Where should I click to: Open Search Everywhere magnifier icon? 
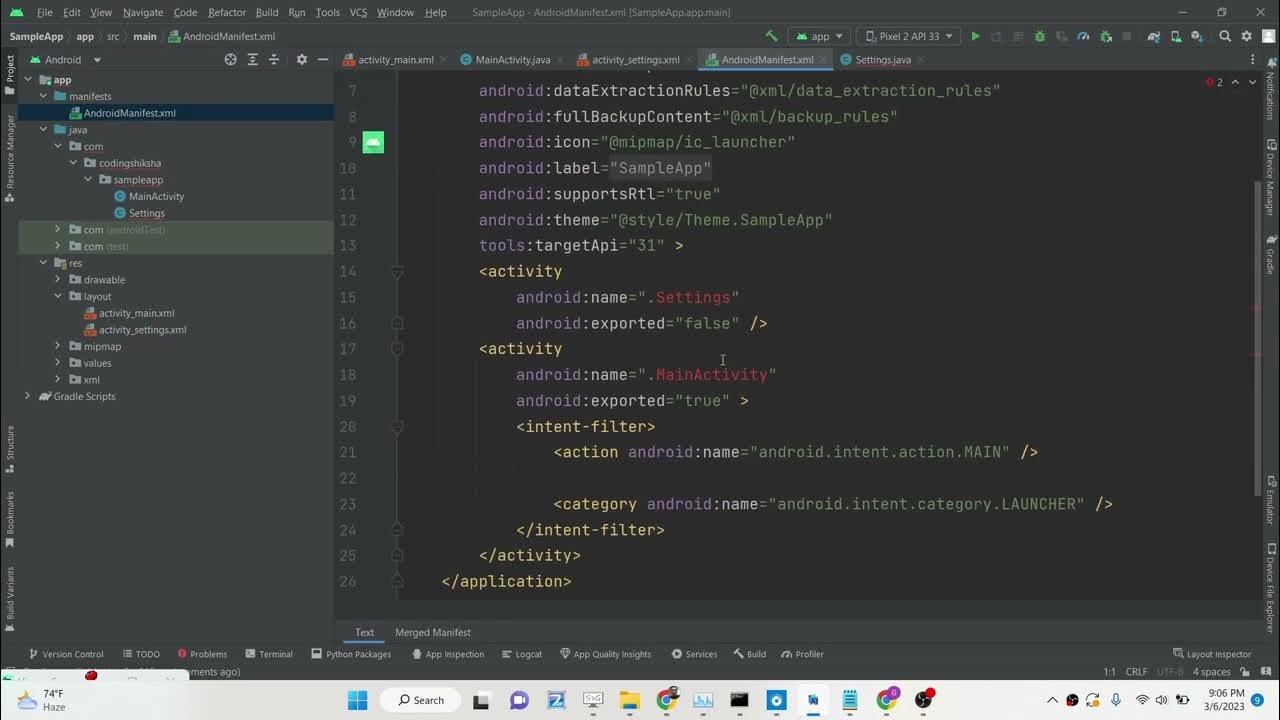pyautogui.click(x=1225, y=36)
